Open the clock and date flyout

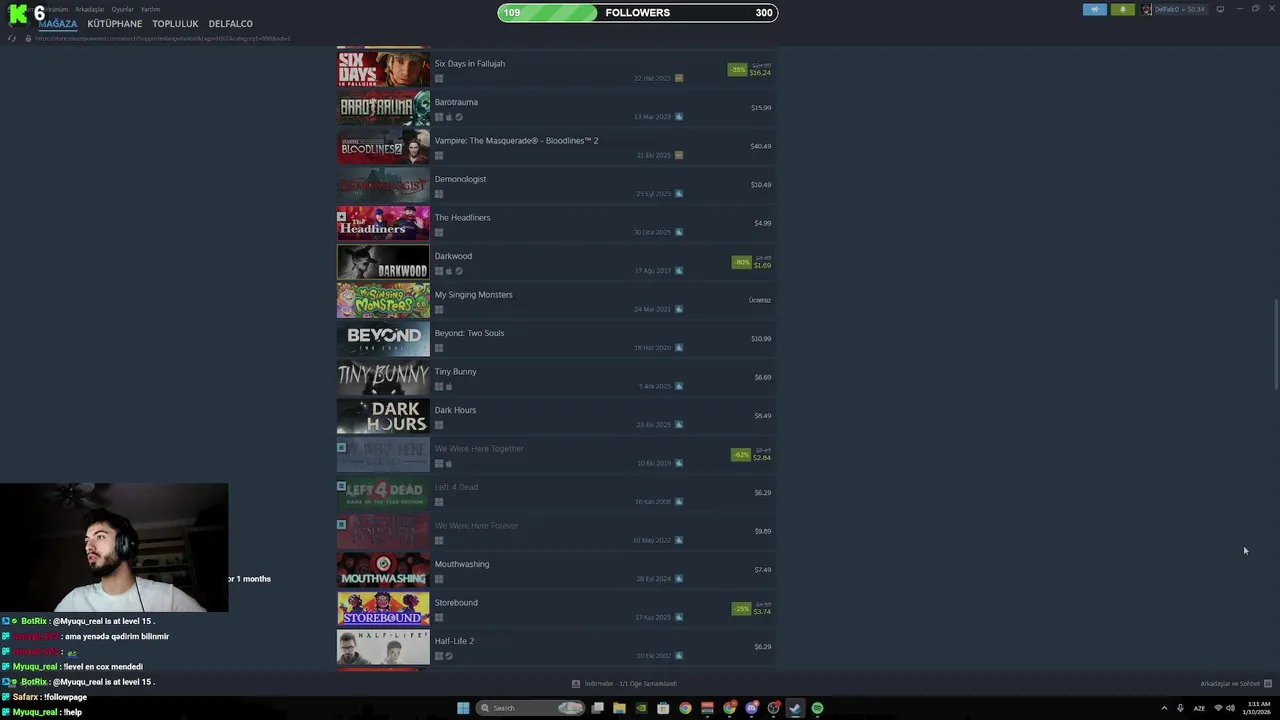click(1259, 708)
